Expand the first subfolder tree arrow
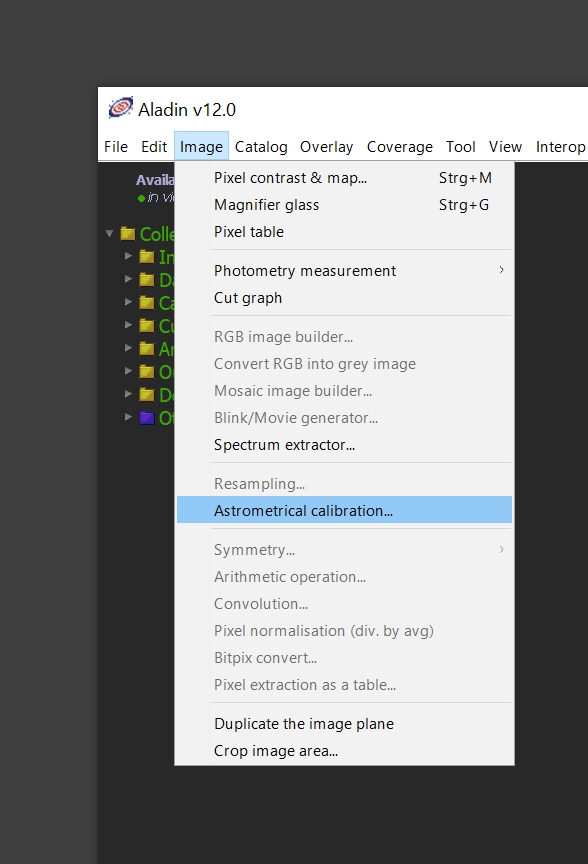 click(128, 256)
